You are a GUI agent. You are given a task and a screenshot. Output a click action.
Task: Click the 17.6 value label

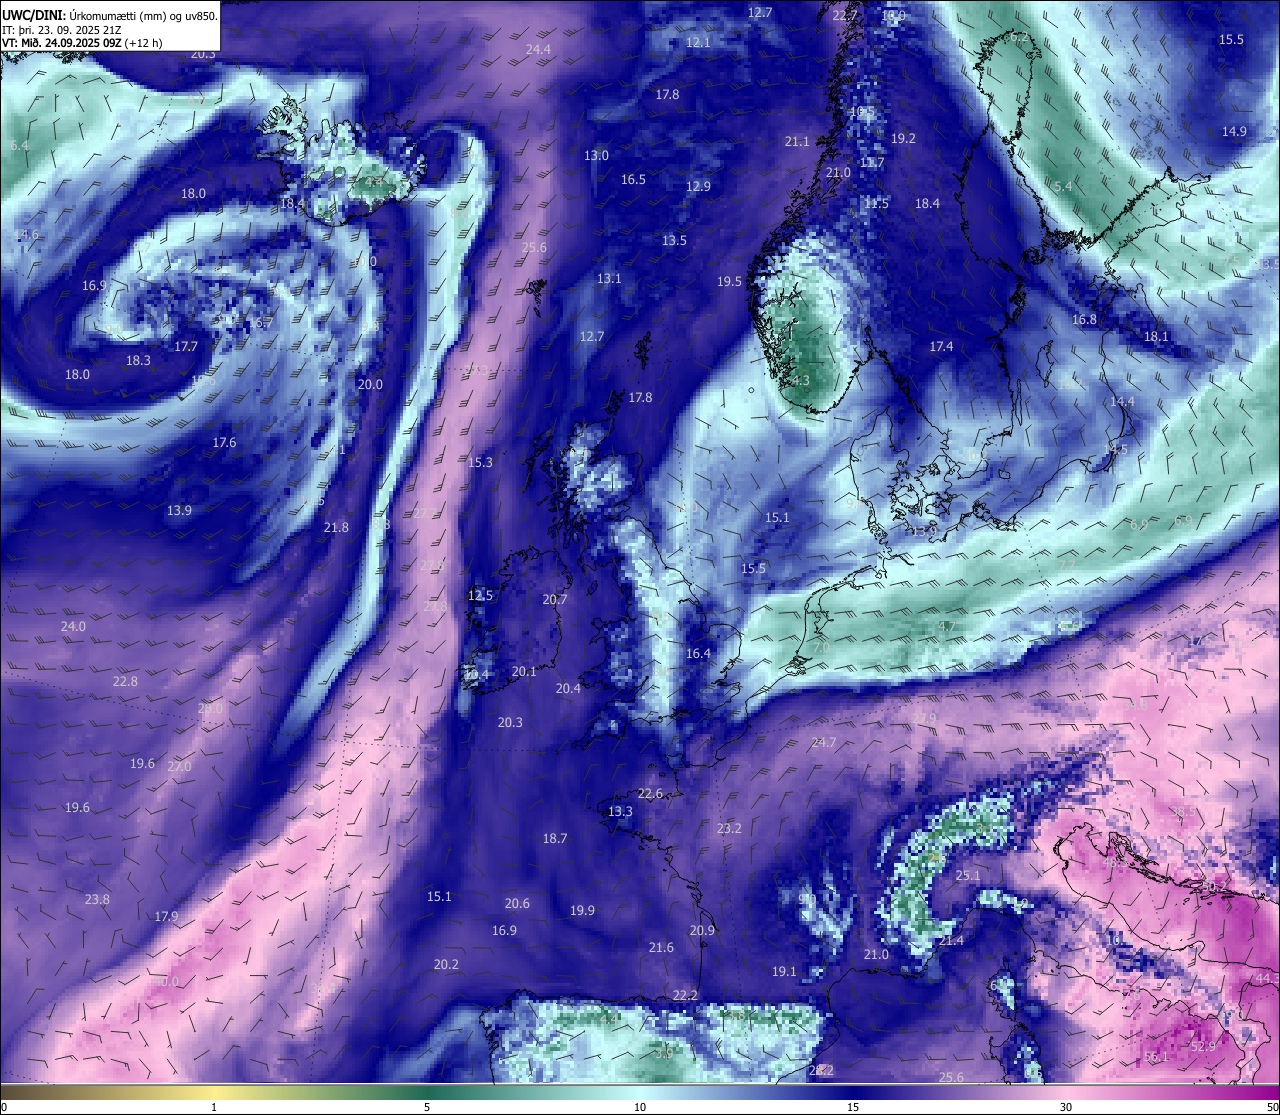pos(224,442)
